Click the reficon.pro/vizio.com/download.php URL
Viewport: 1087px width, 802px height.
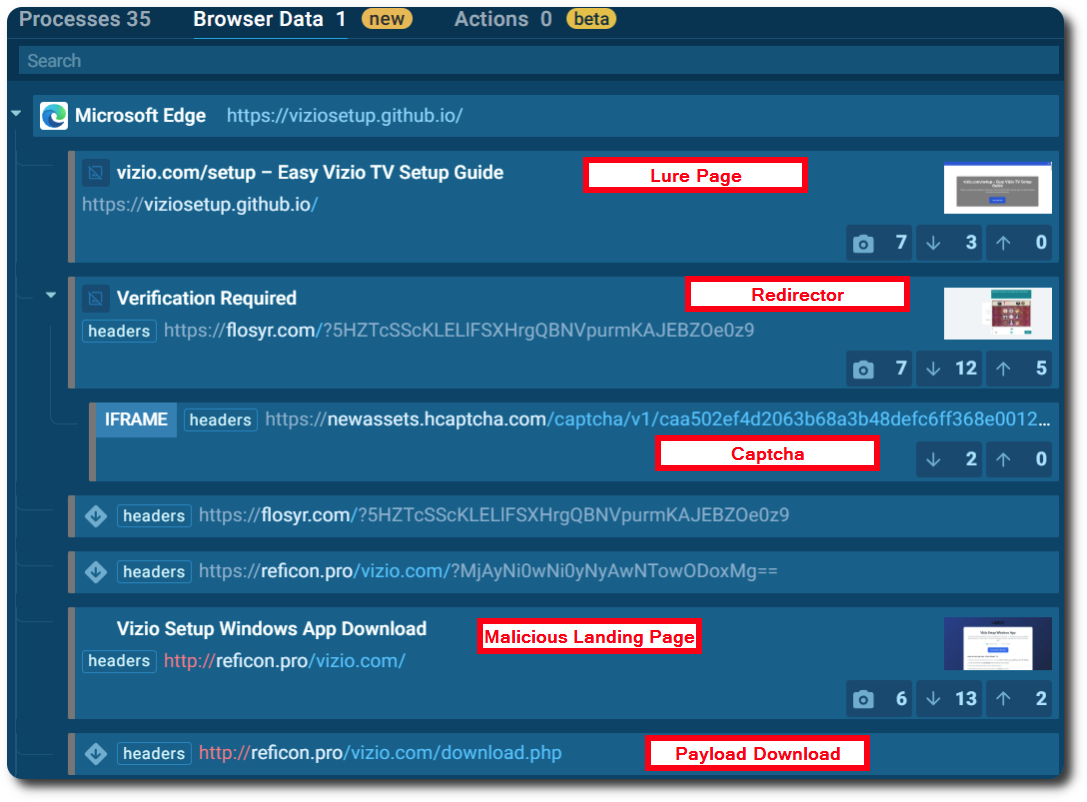click(x=381, y=753)
